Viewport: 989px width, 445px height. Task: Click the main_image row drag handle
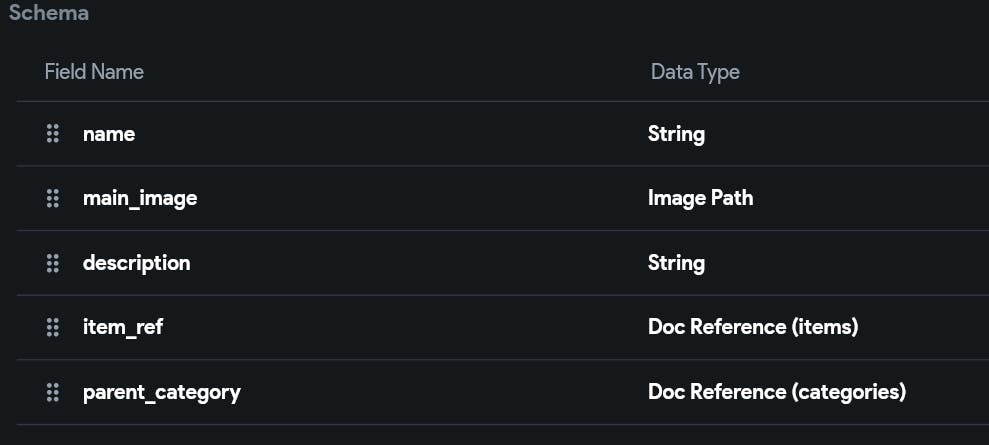[53, 198]
